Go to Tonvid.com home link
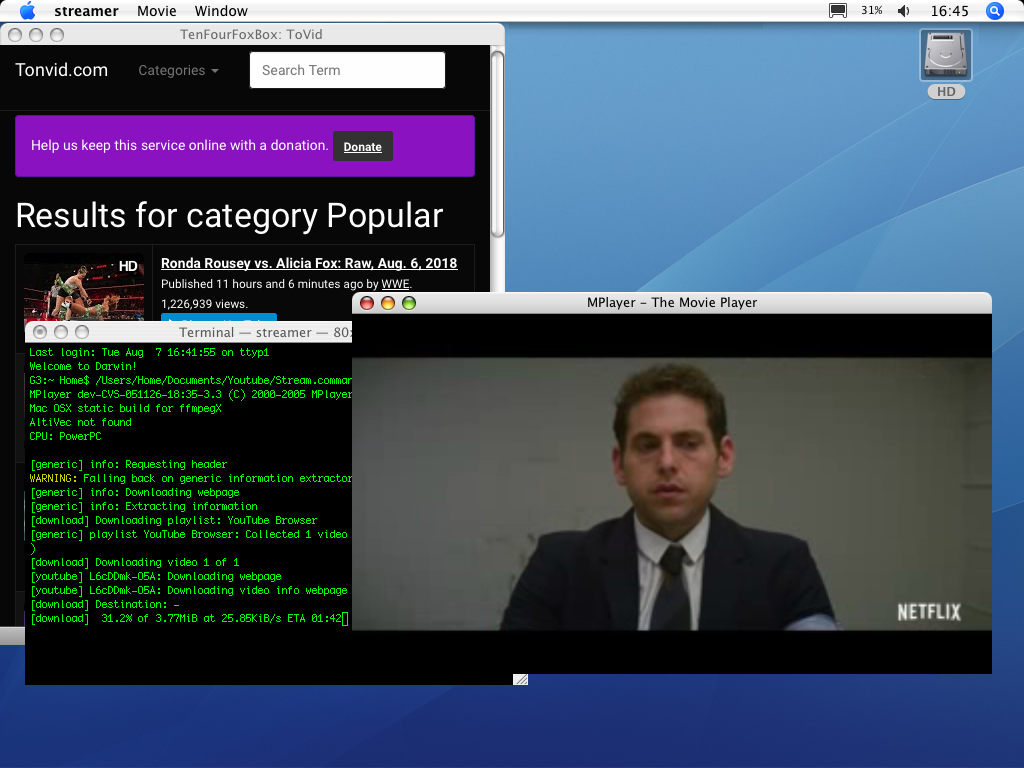The width and height of the screenshot is (1024, 768). (61, 70)
